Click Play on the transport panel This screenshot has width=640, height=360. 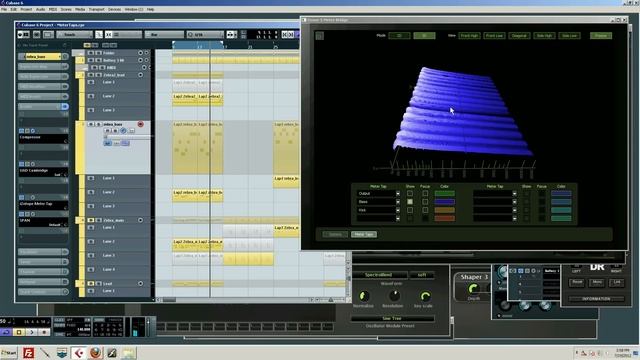click(x=31, y=333)
